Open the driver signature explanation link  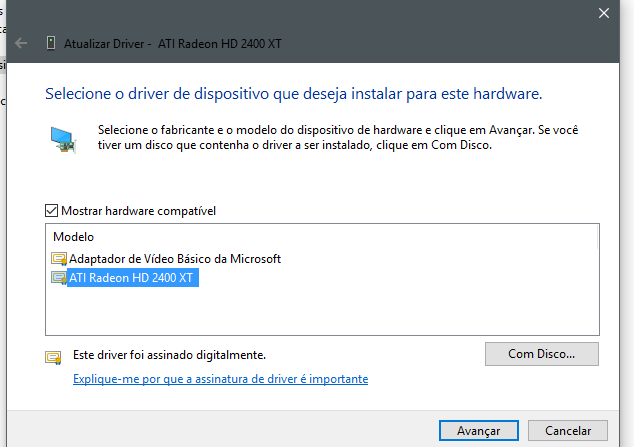pyautogui.click(x=220, y=379)
